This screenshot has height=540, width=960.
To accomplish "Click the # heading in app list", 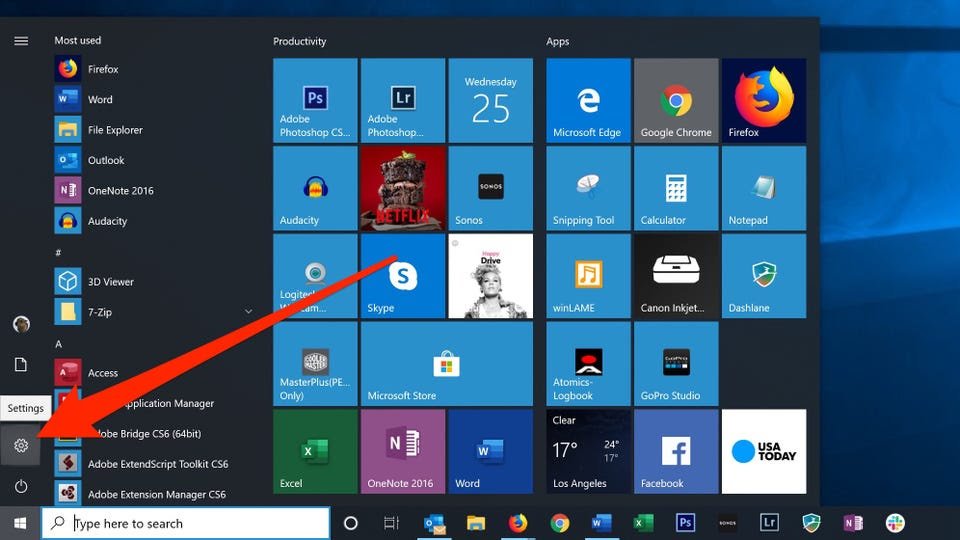I will pos(58,252).
